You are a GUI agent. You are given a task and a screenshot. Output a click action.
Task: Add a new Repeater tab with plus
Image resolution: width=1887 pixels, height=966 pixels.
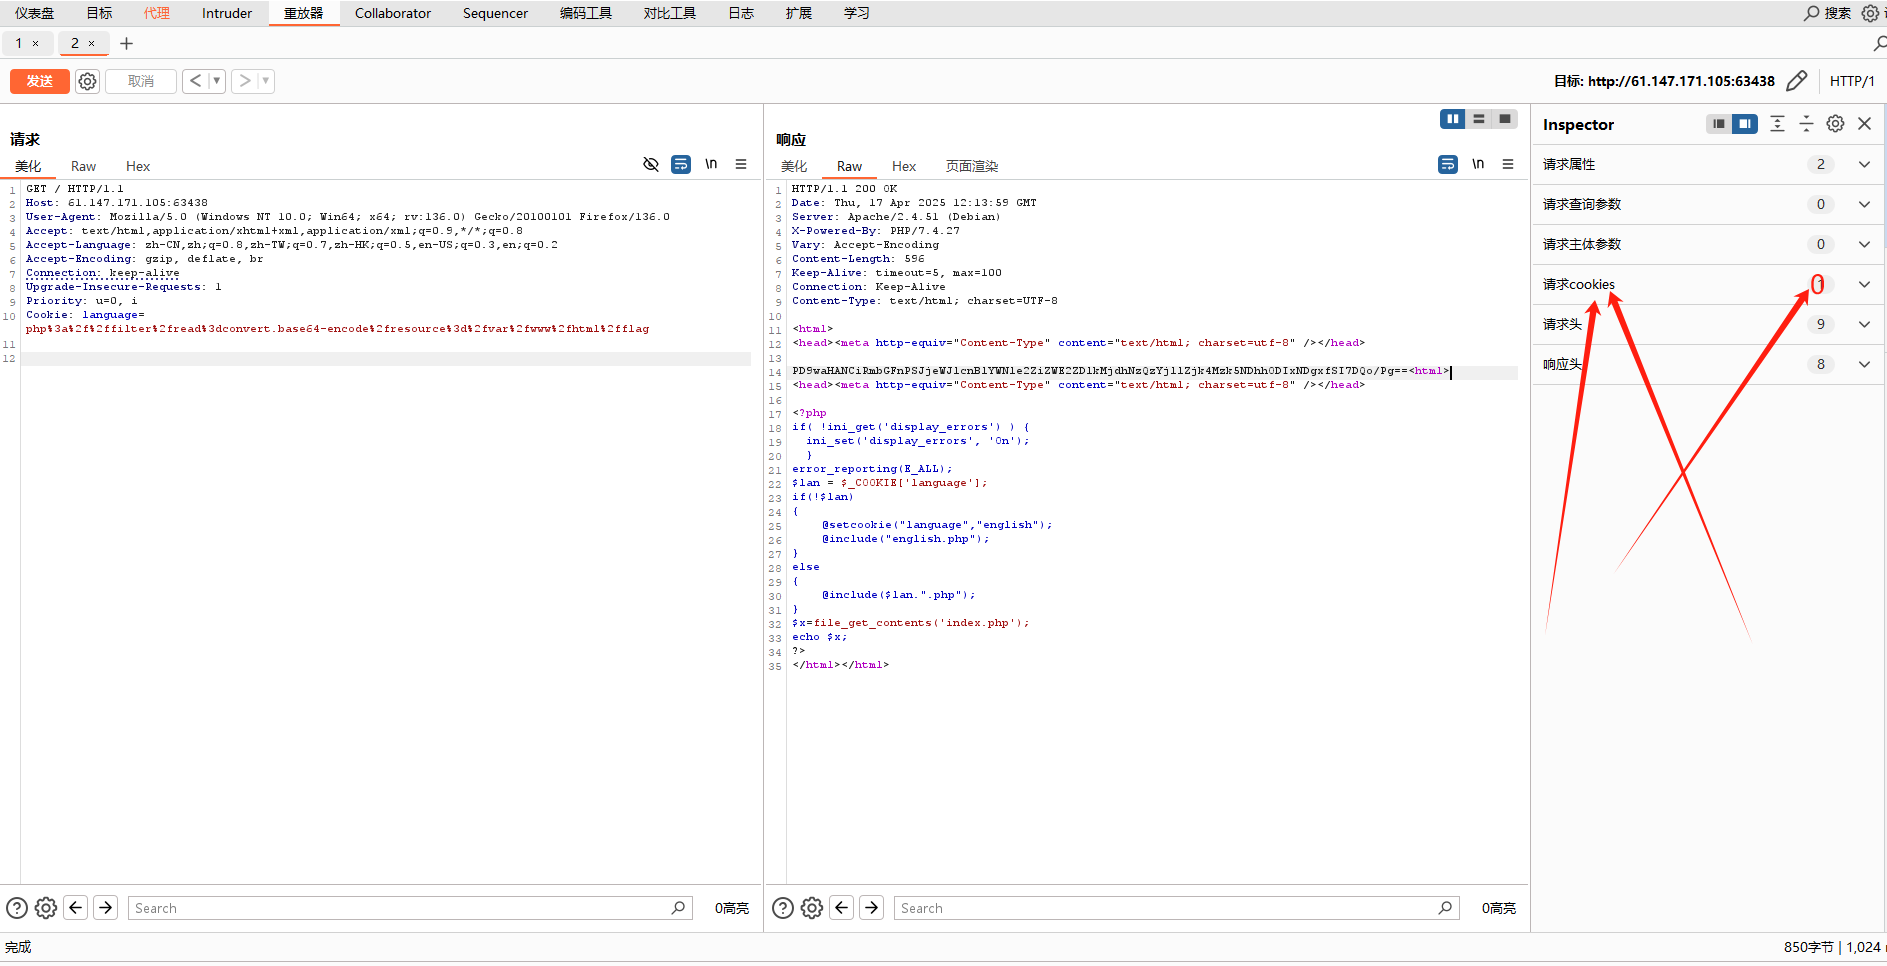click(126, 43)
